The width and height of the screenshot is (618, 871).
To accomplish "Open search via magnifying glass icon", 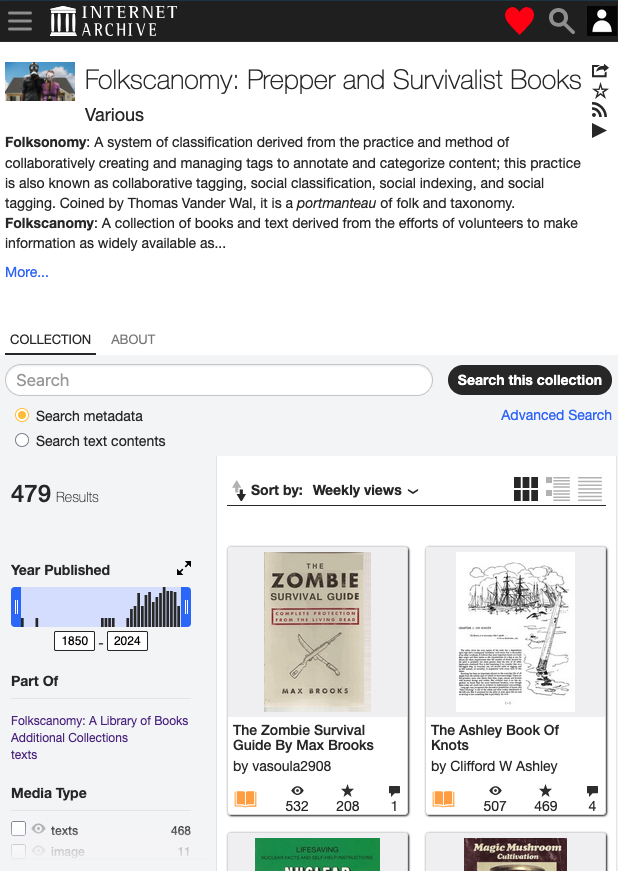I will 562,20.
